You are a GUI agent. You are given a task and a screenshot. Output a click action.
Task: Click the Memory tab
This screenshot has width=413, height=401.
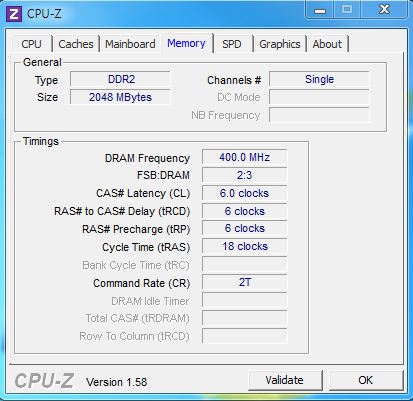tap(186, 43)
